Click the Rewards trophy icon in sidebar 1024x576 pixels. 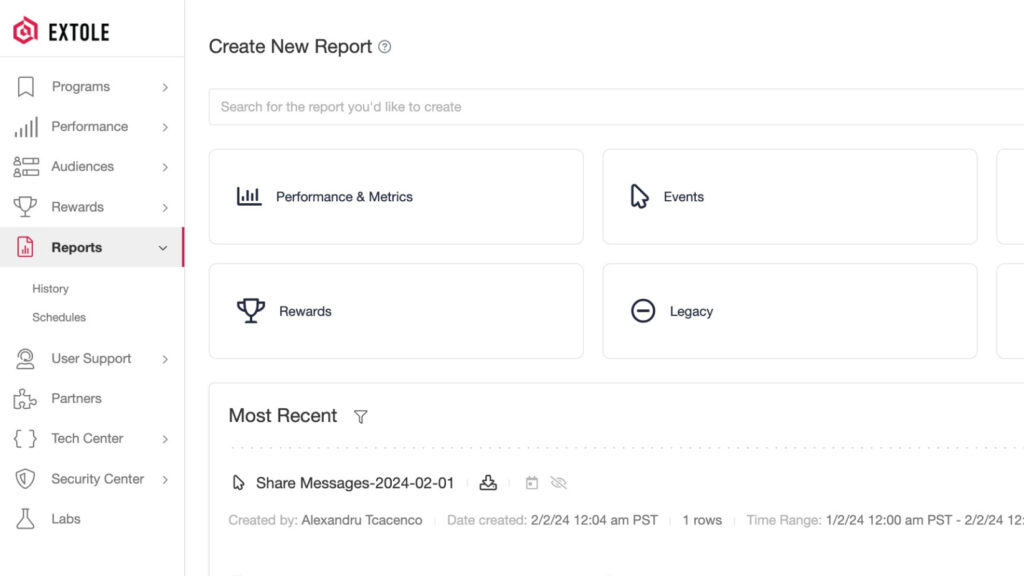26,207
